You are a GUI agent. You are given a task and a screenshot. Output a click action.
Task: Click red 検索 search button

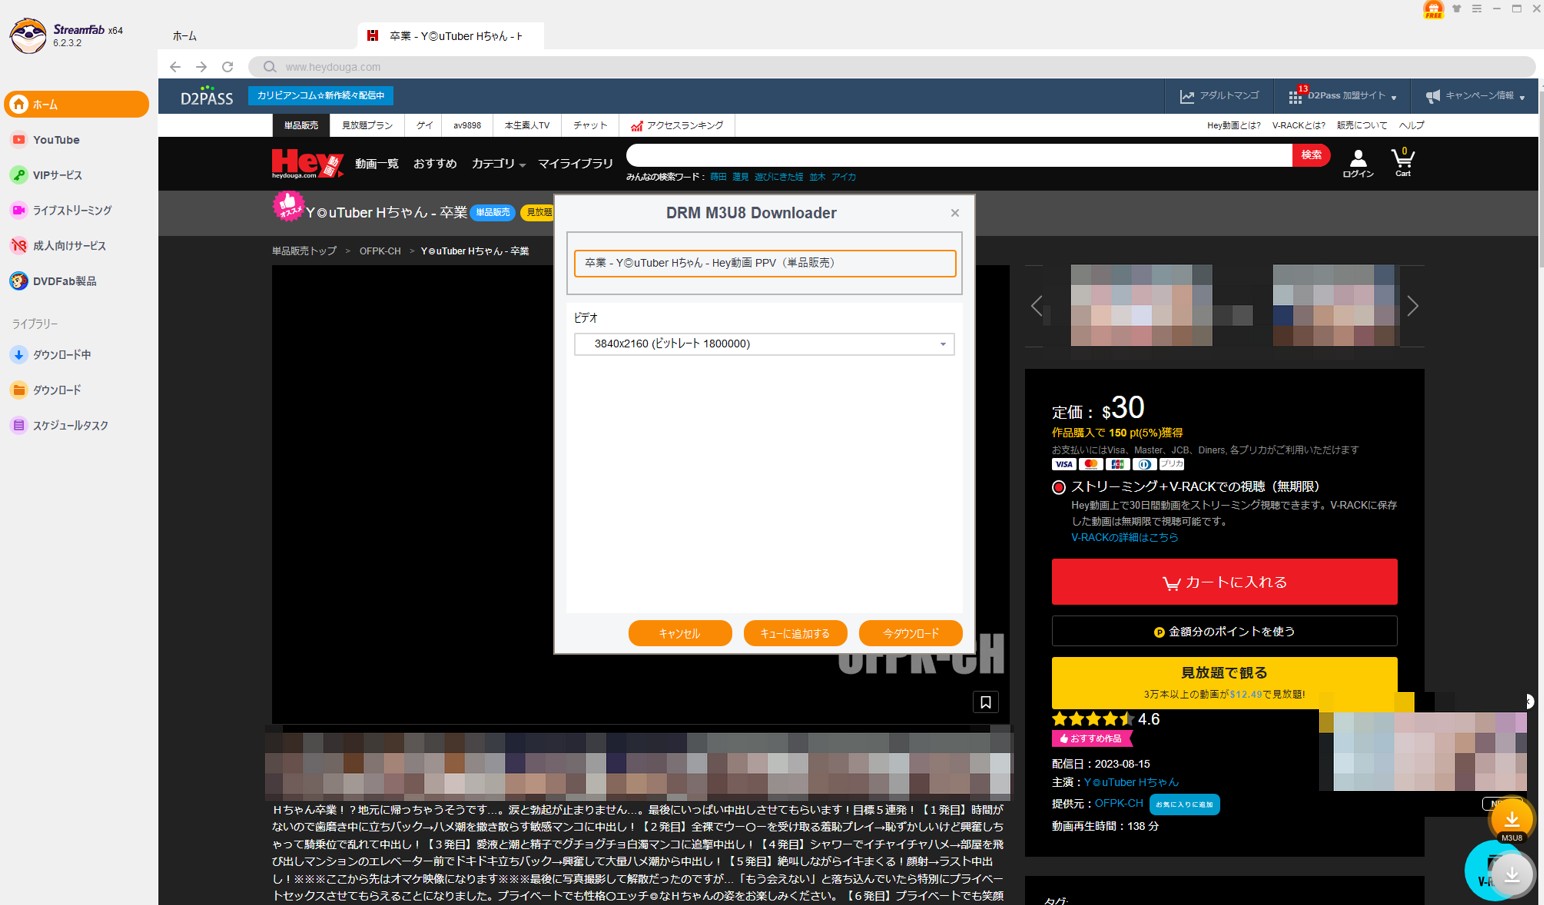tap(1311, 155)
